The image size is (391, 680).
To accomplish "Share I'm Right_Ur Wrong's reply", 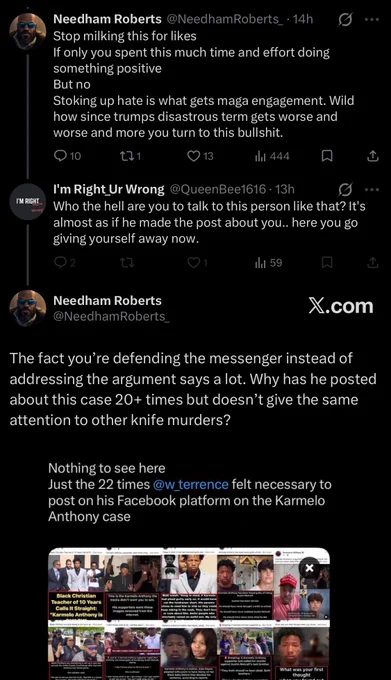I will click(x=373, y=262).
